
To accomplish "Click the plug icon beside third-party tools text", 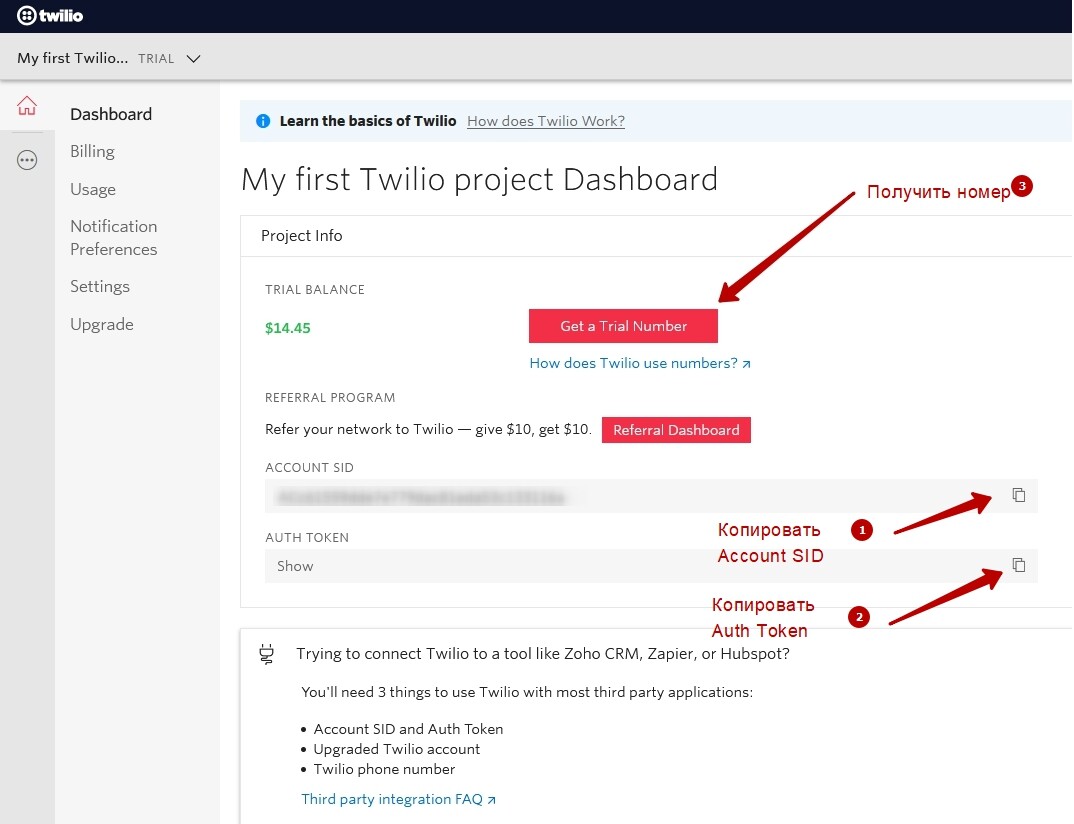I will (266, 654).
